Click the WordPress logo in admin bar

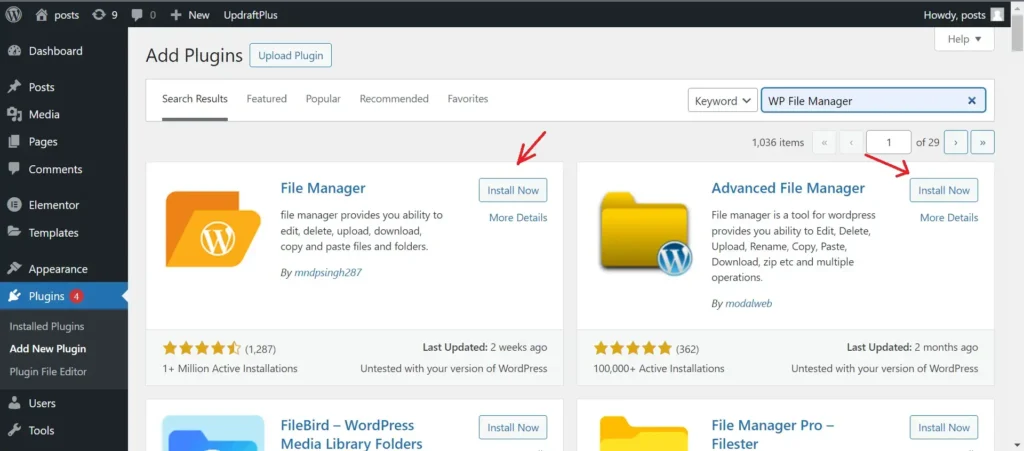coord(14,15)
